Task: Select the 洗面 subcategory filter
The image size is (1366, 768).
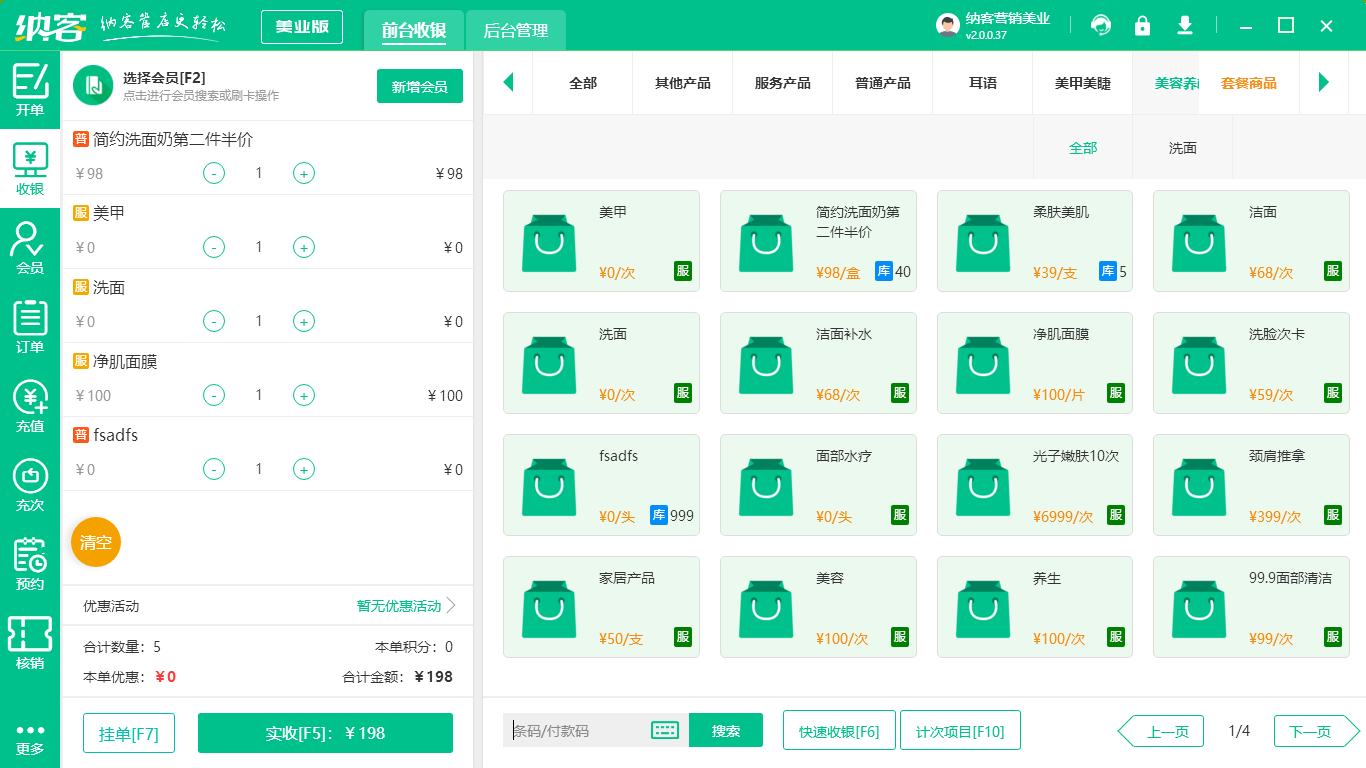Action: [x=1181, y=147]
